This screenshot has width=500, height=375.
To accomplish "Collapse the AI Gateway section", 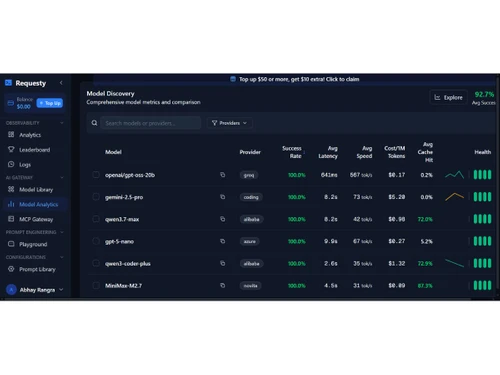I will (x=62, y=177).
